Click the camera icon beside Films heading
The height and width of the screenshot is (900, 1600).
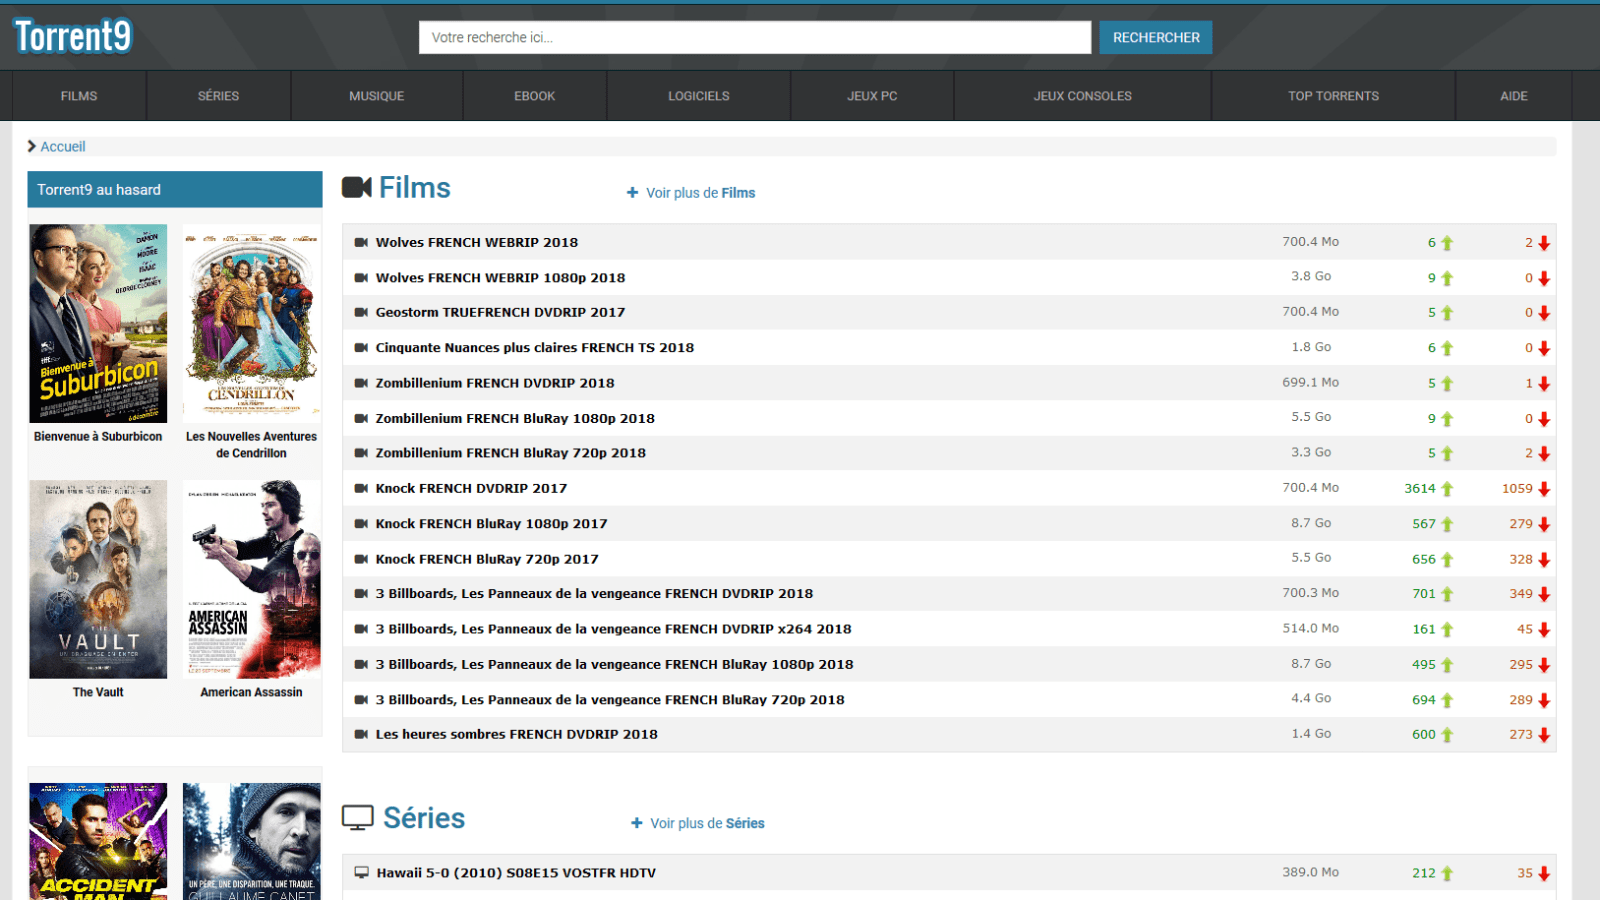pyautogui.click(x=357, y=188)
